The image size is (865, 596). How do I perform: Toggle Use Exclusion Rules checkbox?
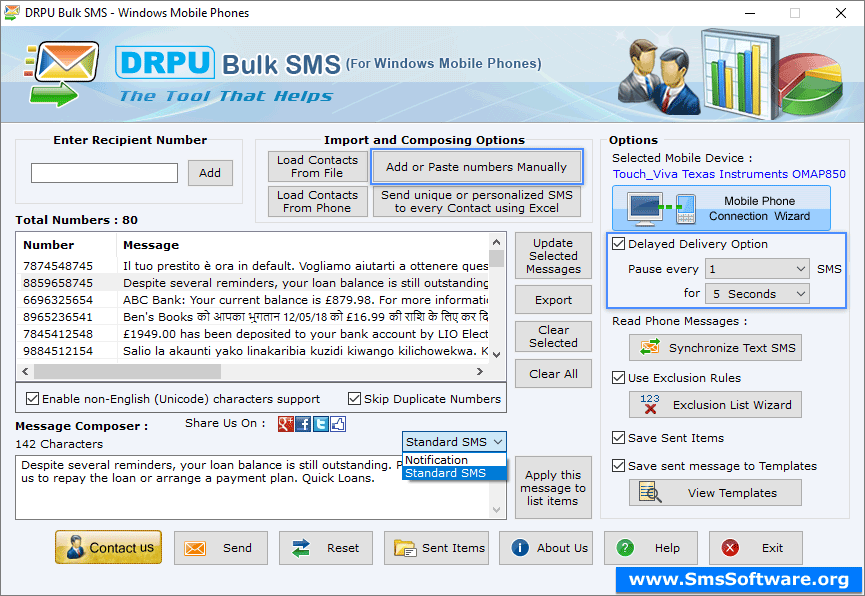618,377
